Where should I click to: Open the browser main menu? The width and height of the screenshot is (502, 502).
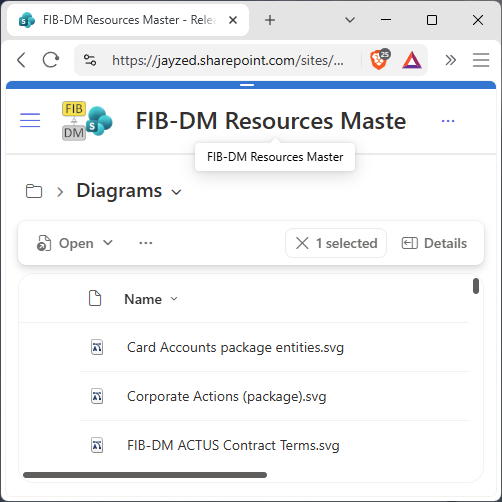point(481,60)
